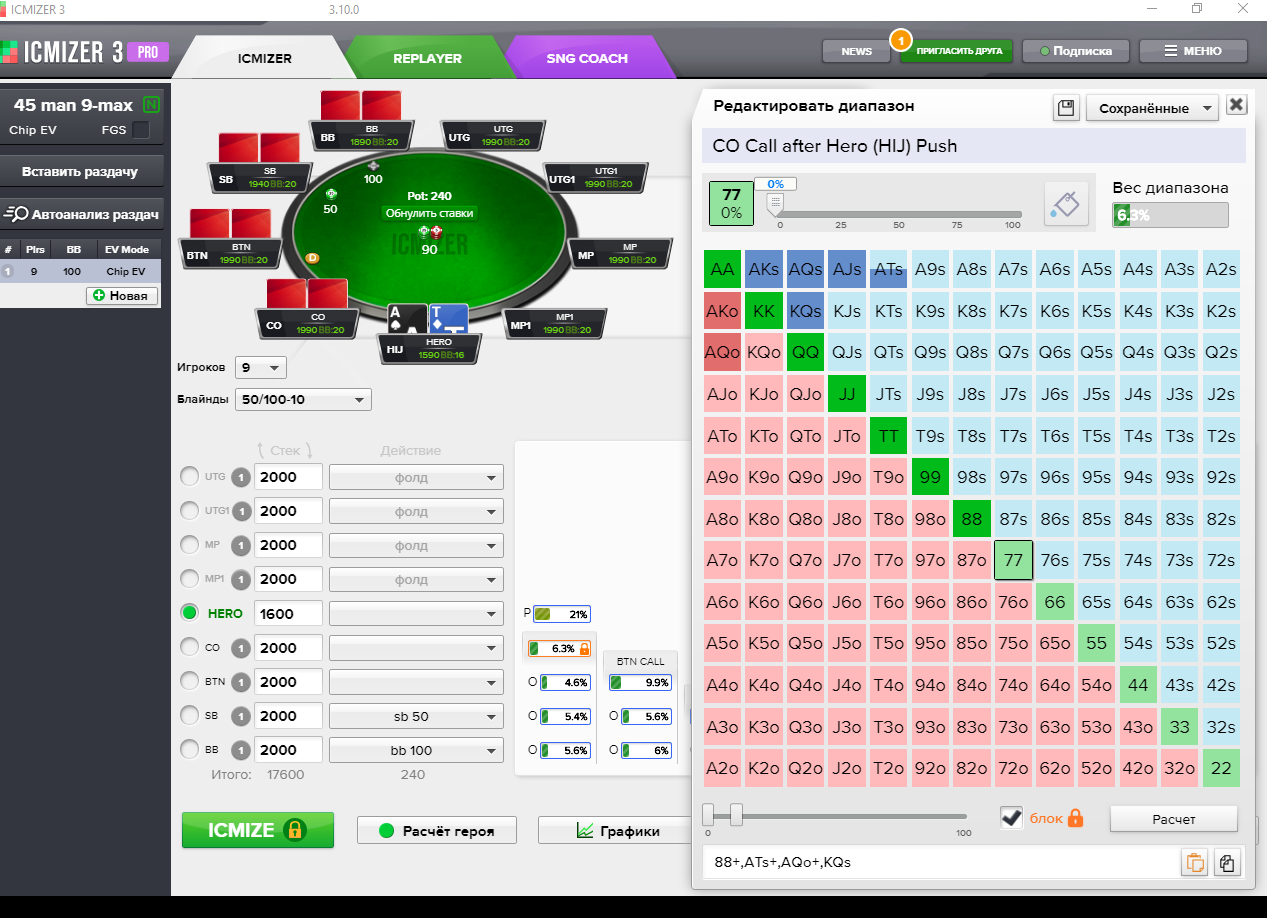
Task: Click the range text field 88+,ATs+,AQo+,KQs
Action: pos(941,862)
